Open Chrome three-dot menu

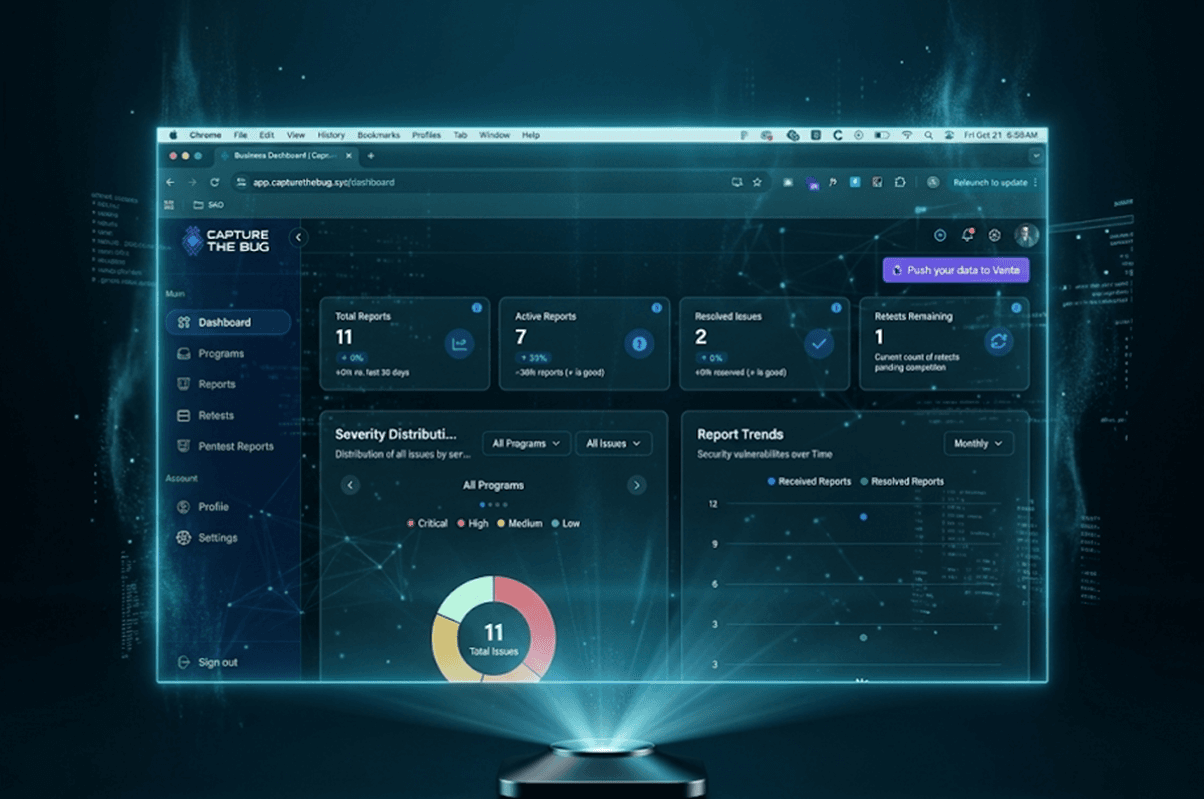[1036, 182]
